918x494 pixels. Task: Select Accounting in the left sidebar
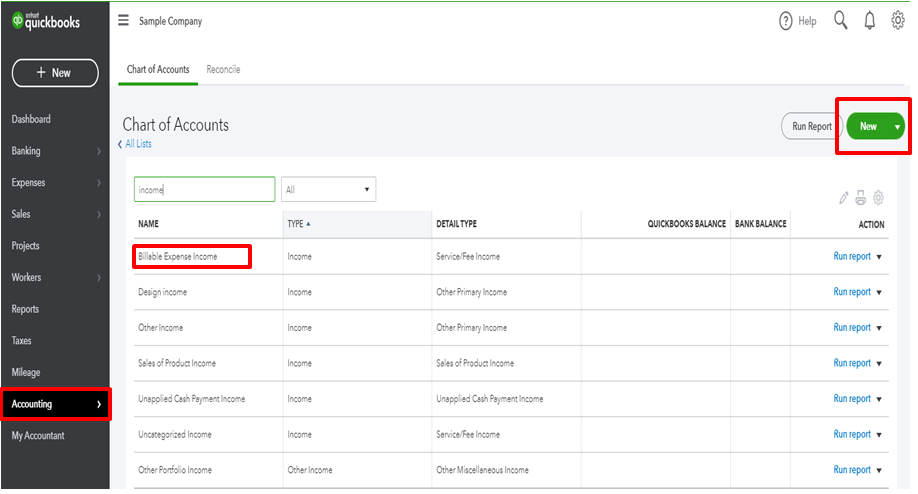coord(55,404)
